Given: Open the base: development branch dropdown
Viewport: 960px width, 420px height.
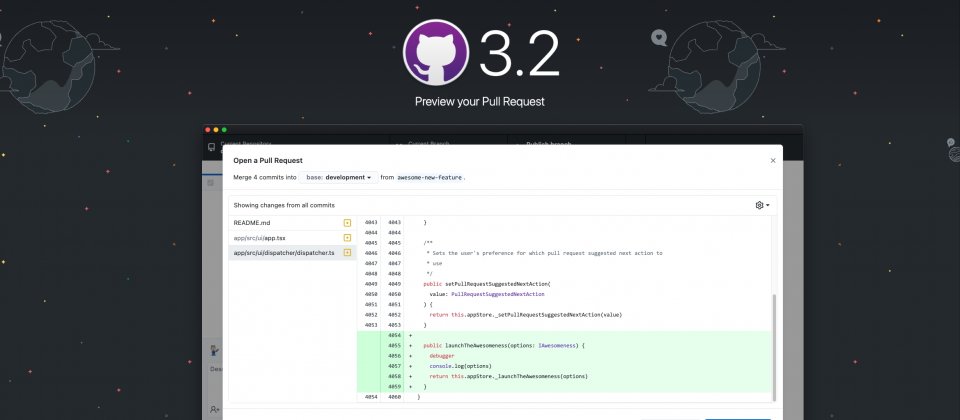Looking at the screenshot, I should (339, 178).
